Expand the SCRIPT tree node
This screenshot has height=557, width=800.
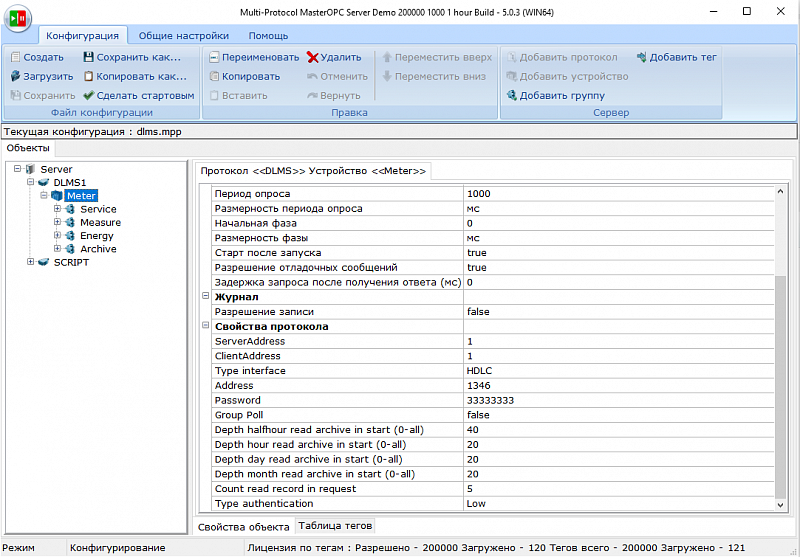[31, 262]
